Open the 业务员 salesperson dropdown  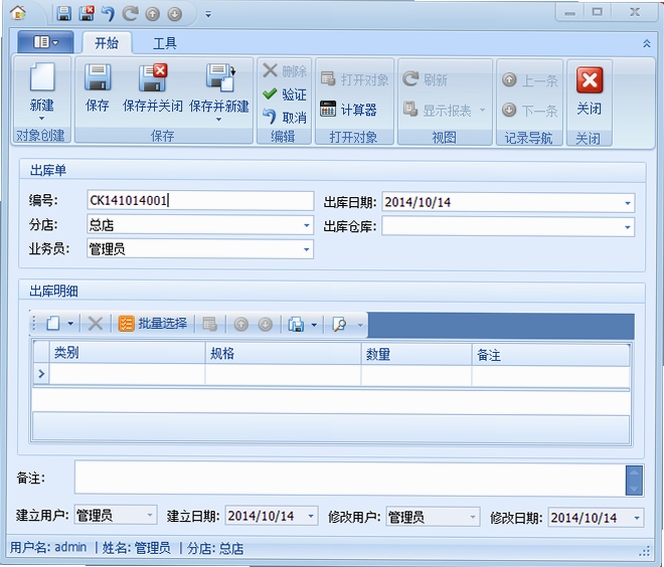pyautogui.click(x=306, y=249)
